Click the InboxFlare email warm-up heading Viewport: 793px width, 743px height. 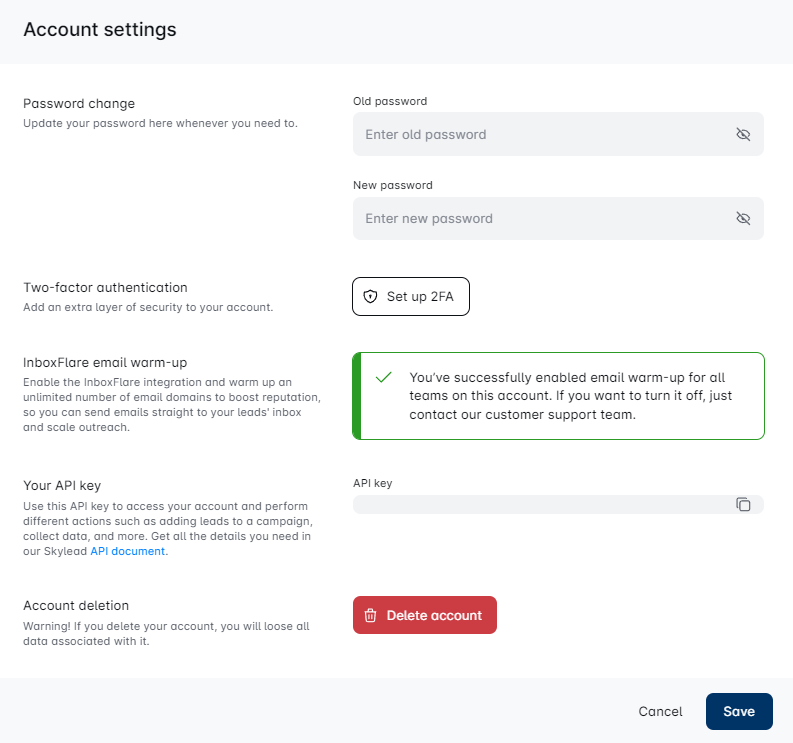pyautogui.click(x=105, y=363)
